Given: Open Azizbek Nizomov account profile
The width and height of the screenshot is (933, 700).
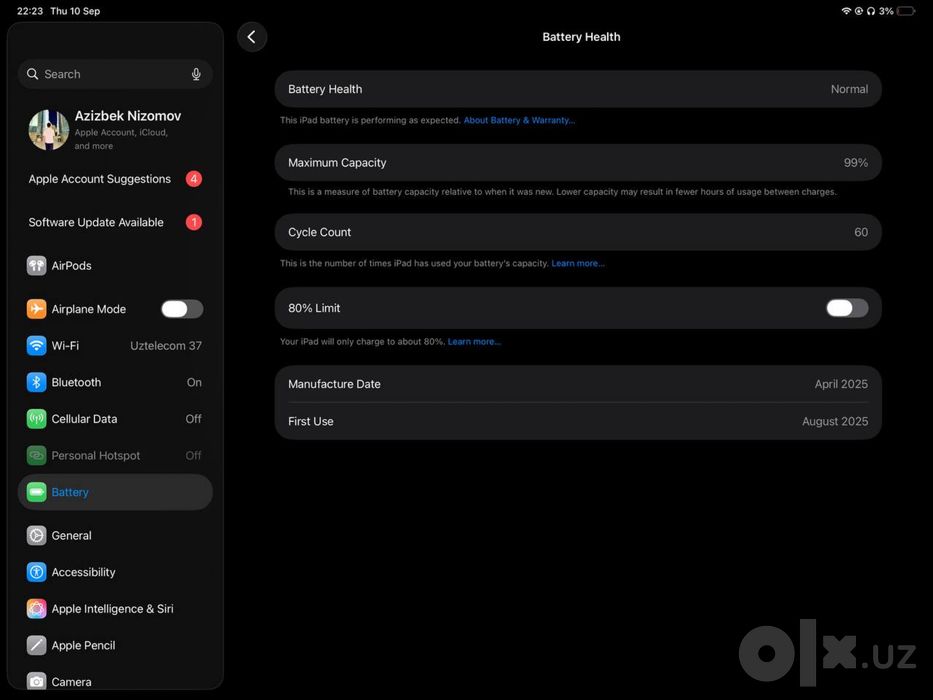Looking at the screenshot, I should (x=115, y=130).
